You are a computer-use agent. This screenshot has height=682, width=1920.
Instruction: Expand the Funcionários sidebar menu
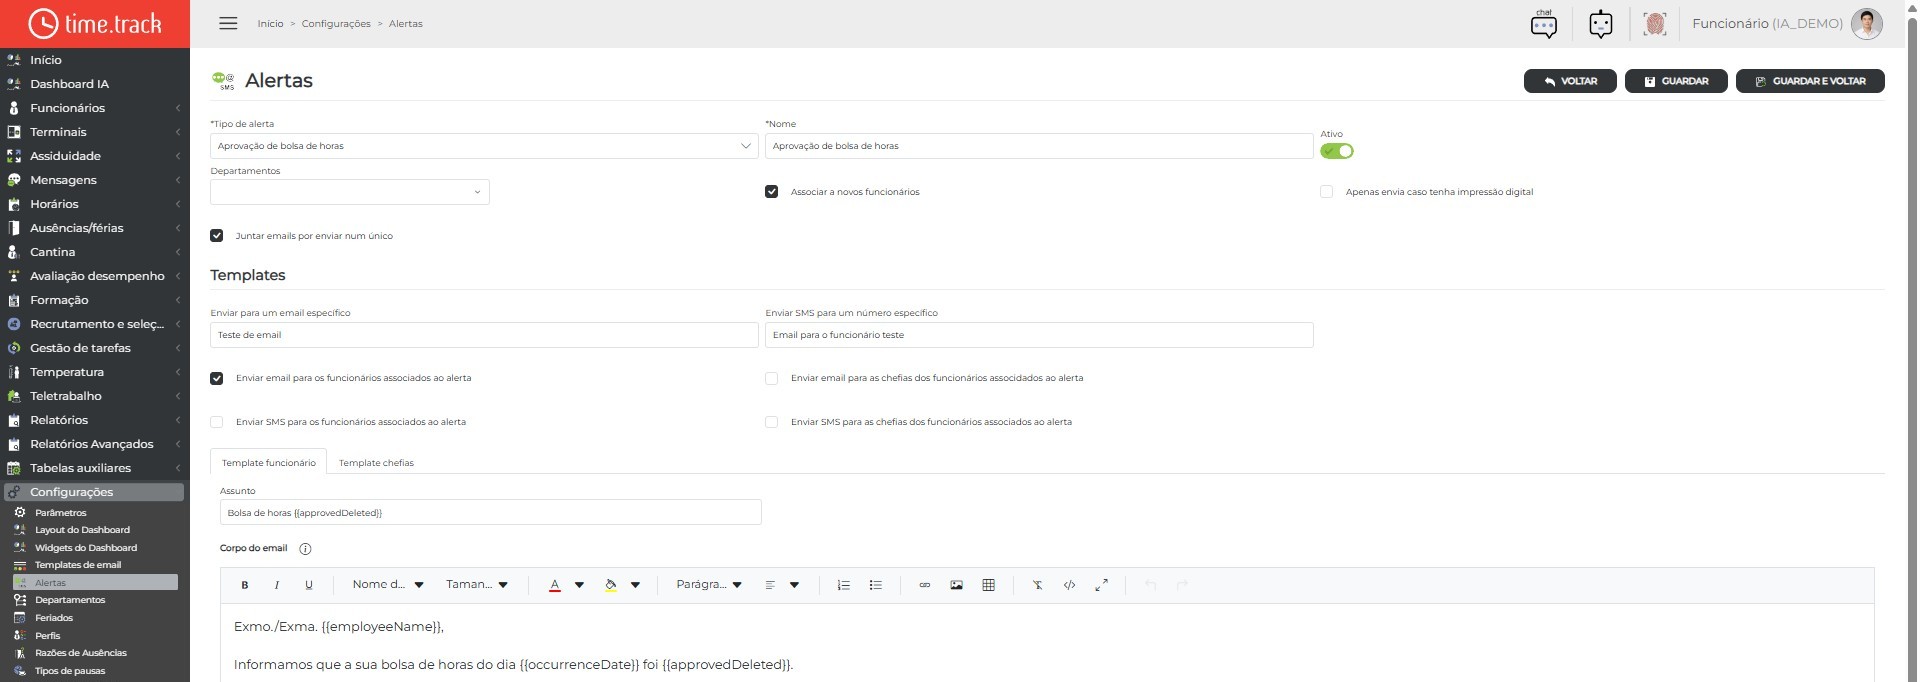[95, 108]
